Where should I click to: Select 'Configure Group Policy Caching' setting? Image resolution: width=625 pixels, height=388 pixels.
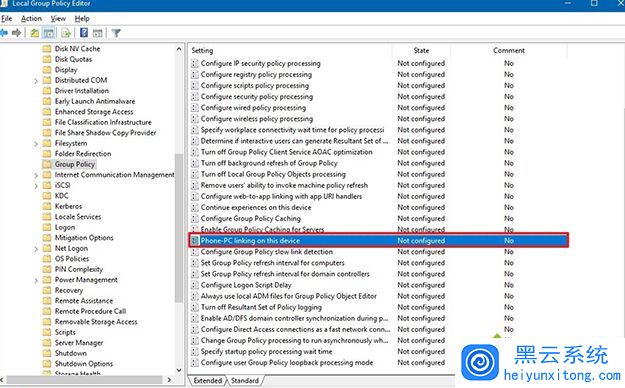coord(251,219)
